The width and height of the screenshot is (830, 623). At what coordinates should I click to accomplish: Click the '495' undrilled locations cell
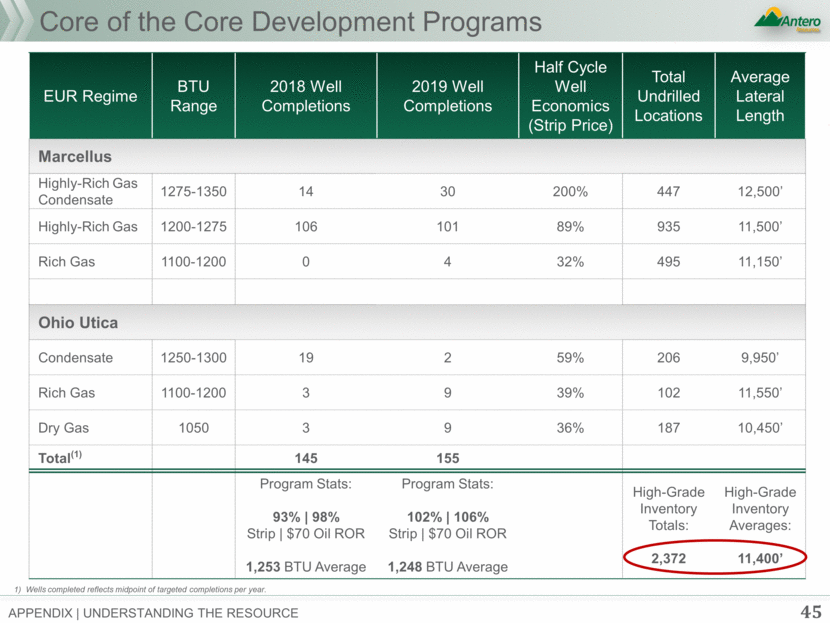(x=669, y=261)
